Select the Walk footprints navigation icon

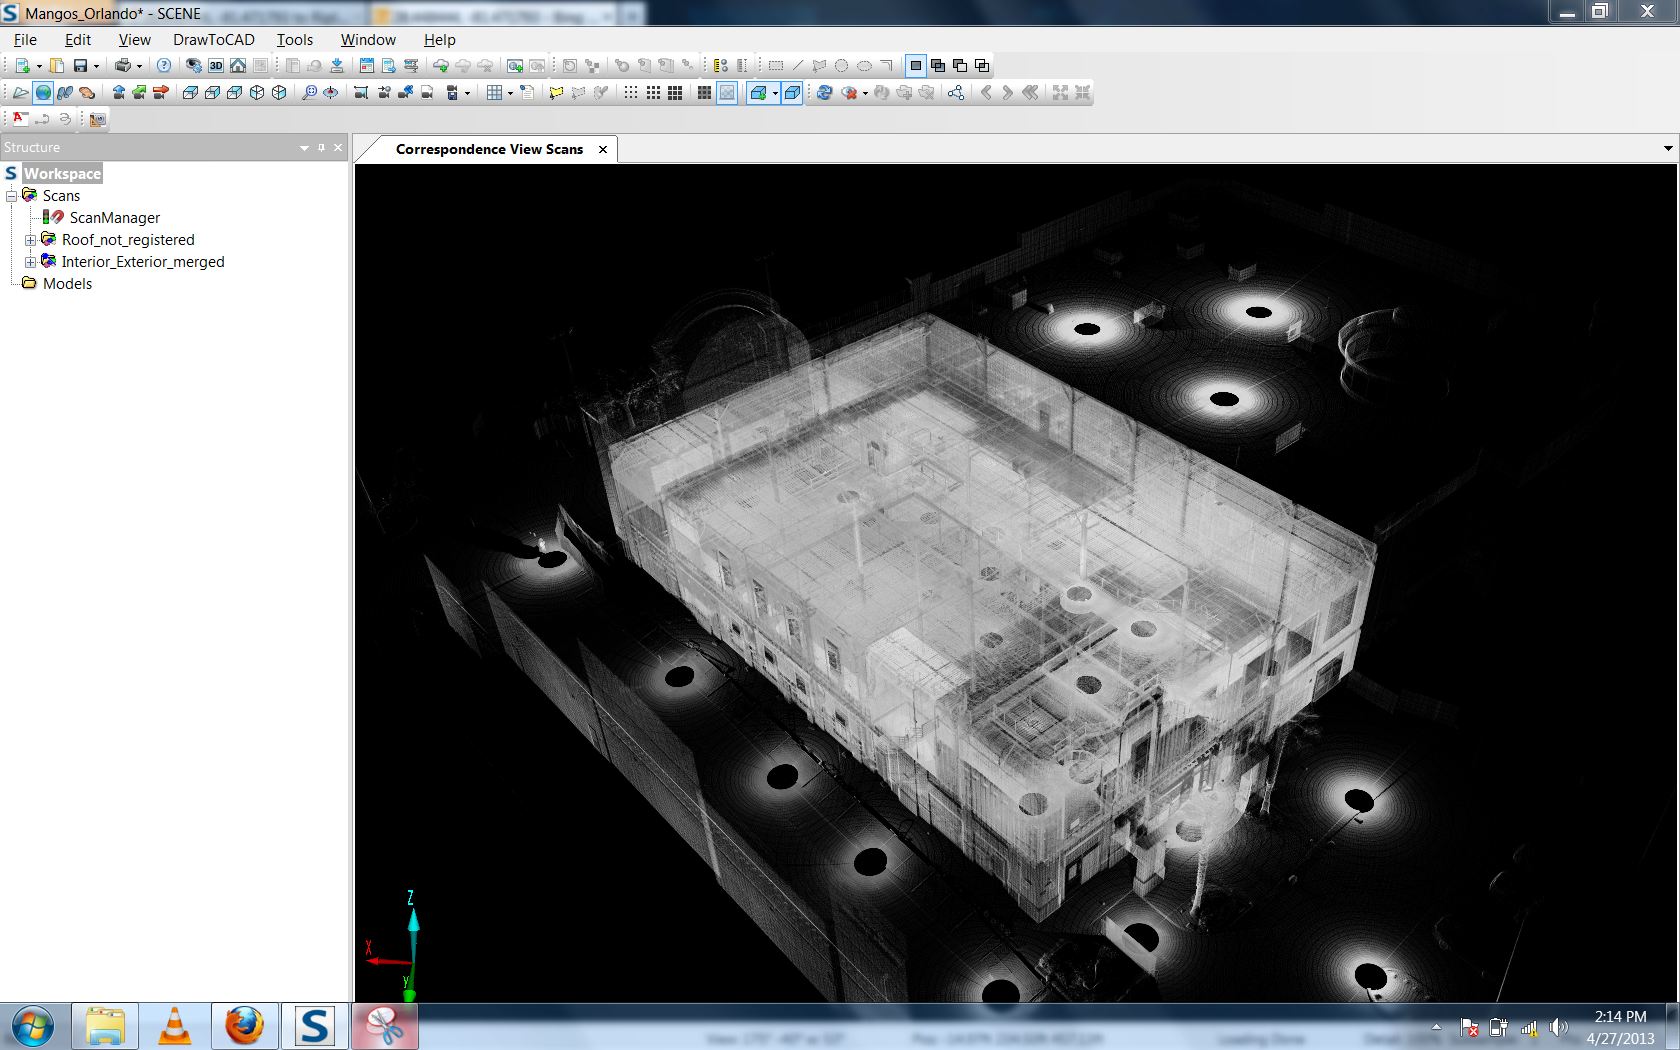pos(65,92)
